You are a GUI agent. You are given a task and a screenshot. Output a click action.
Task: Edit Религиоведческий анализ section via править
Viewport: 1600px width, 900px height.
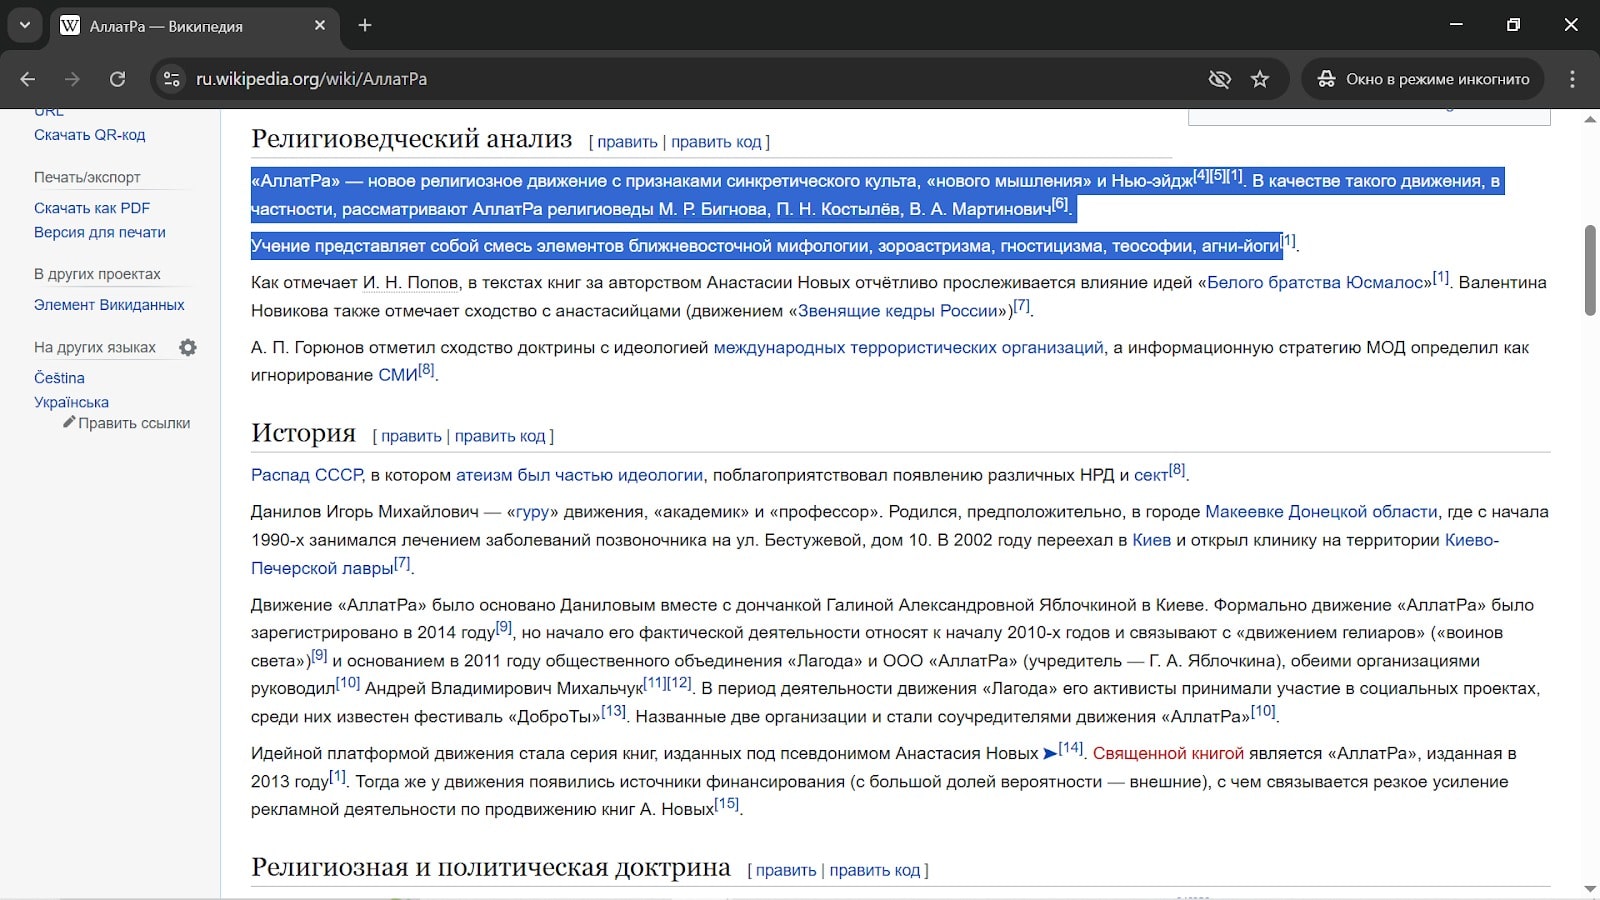pos(627,142)
